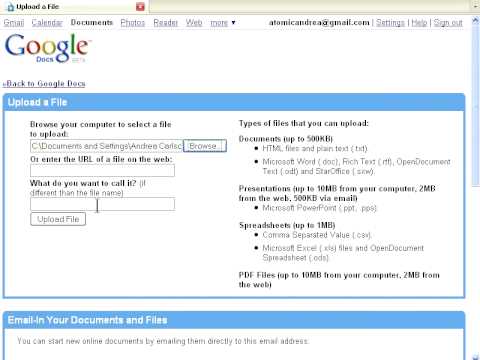Screen dimensions: 480x360
Task: Click 'Microsoft Word (.doc), Rich Text' item
Action: (x=356, y=166)
